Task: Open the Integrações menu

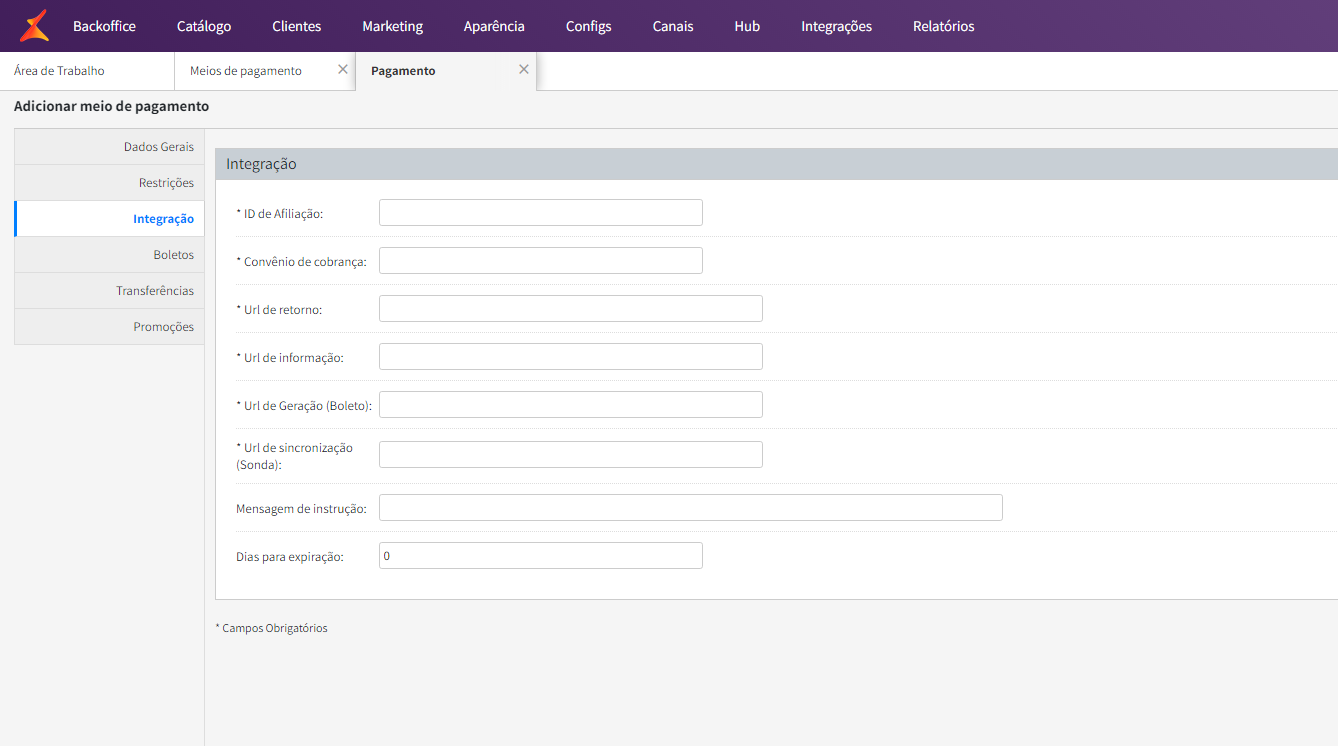Action: [x=836, y=26]
